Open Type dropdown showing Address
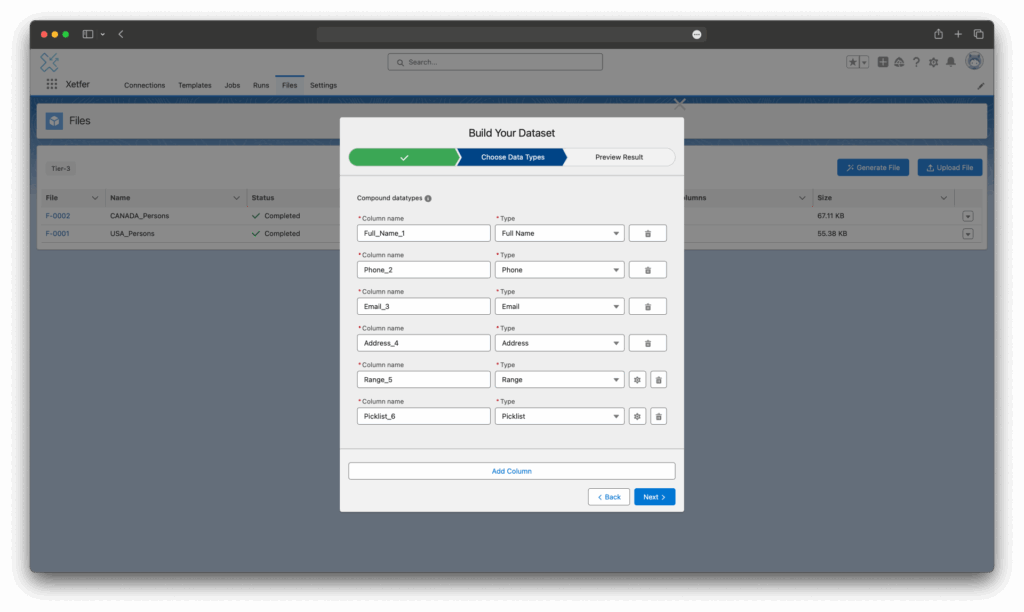The height and width of the screenshot is (612, 1024). [x=560, y=343]
